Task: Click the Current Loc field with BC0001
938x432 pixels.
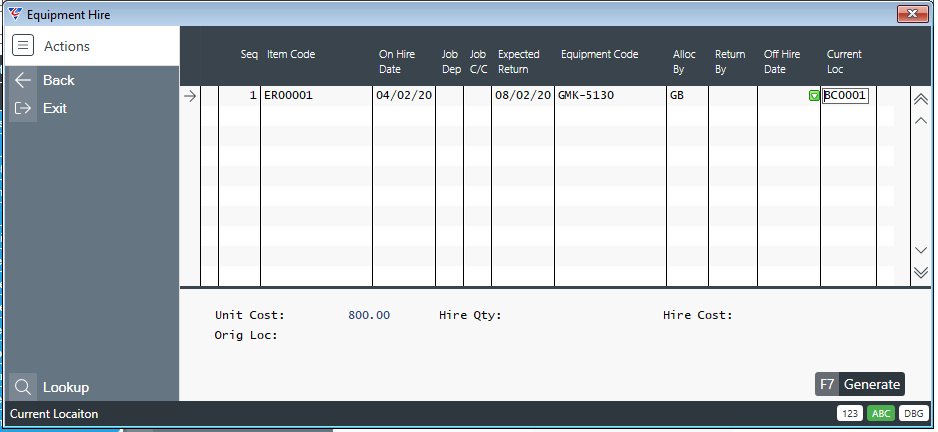Action: pos(846,96)
